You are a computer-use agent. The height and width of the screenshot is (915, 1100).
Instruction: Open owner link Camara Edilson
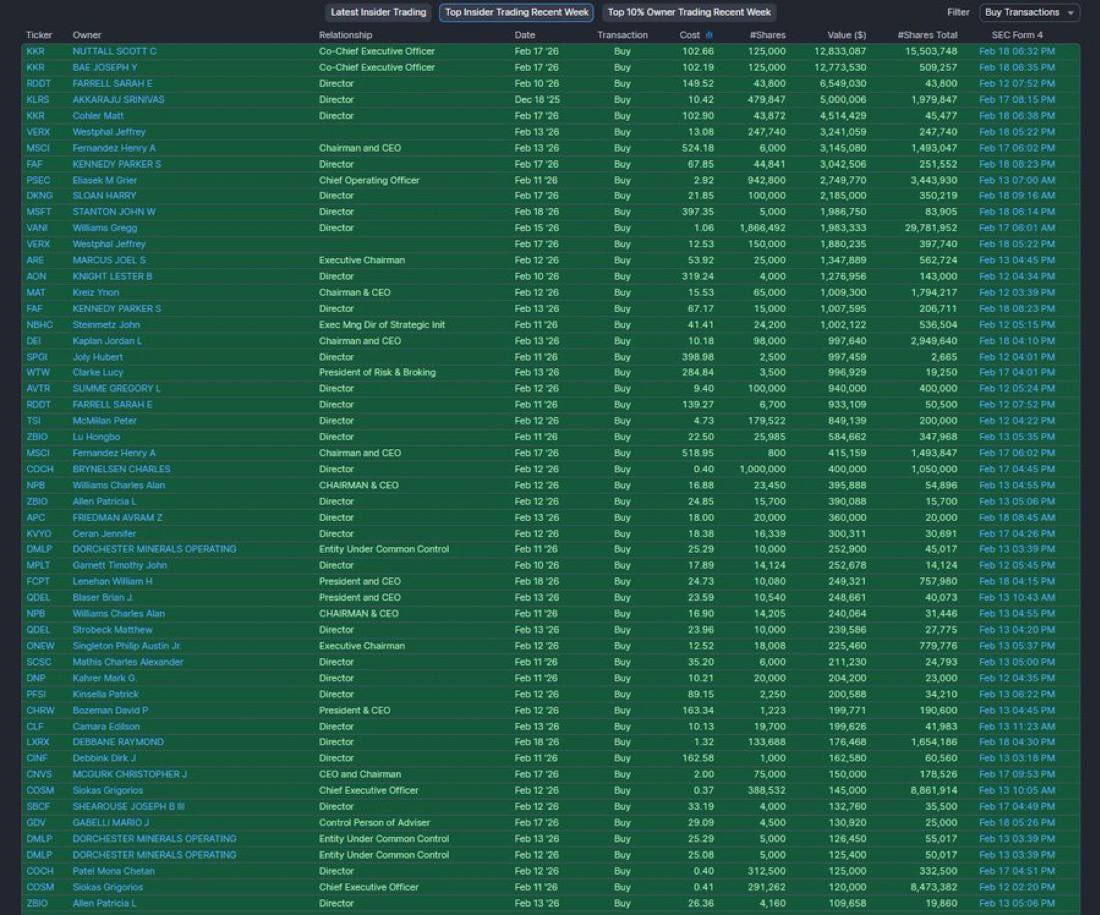click(106, 727)
